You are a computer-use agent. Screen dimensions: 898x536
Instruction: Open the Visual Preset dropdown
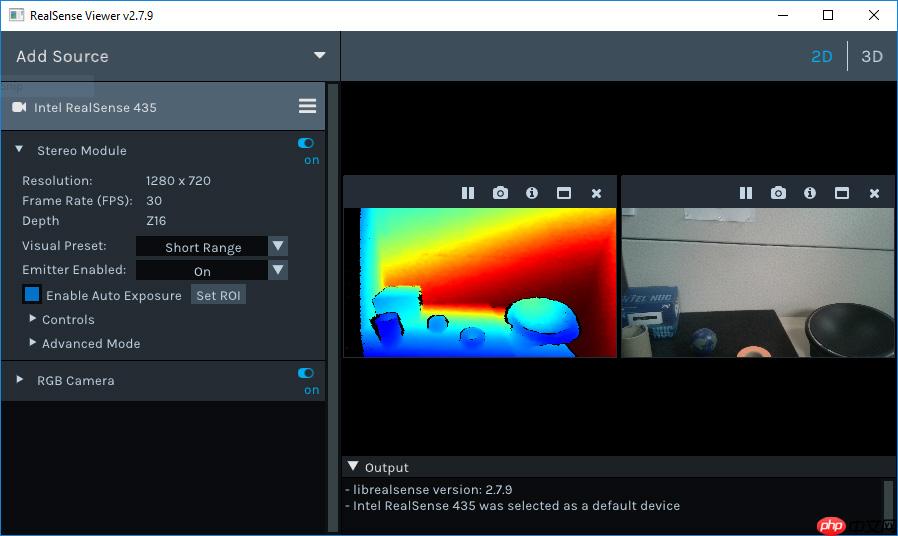pos(279,246)
